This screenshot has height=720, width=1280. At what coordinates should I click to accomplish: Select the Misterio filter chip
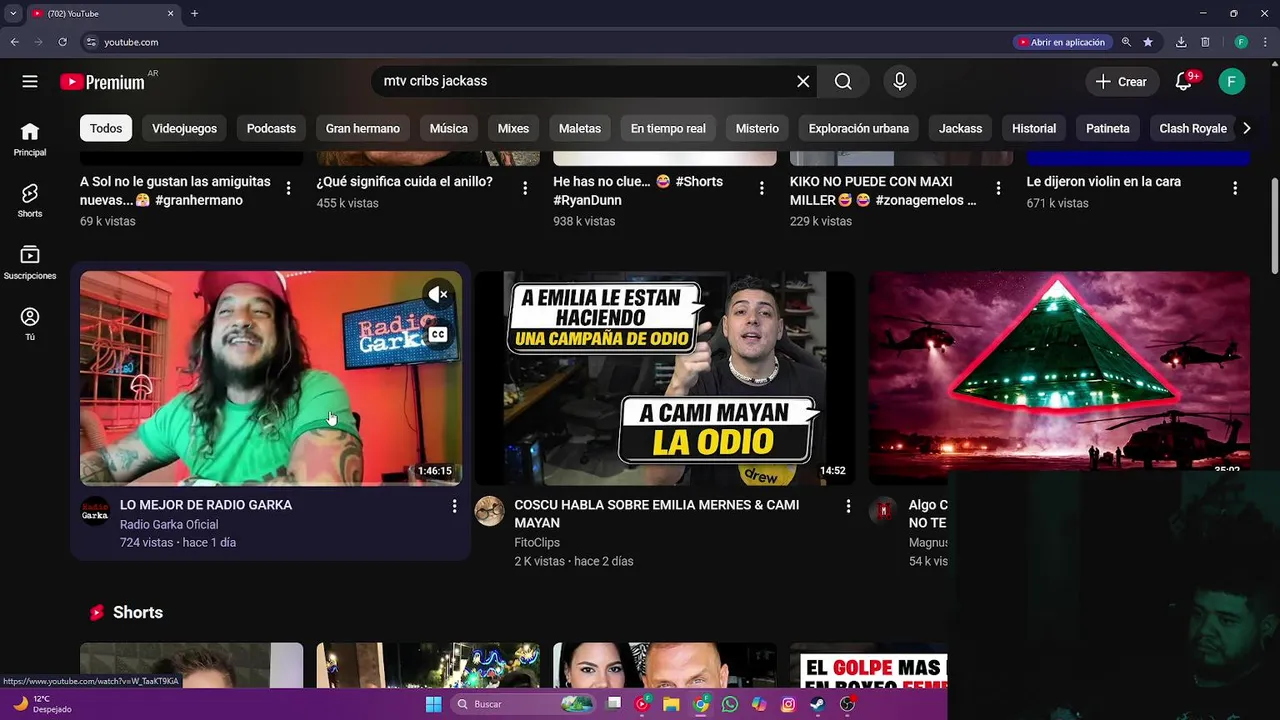click(x=757, y=128)
